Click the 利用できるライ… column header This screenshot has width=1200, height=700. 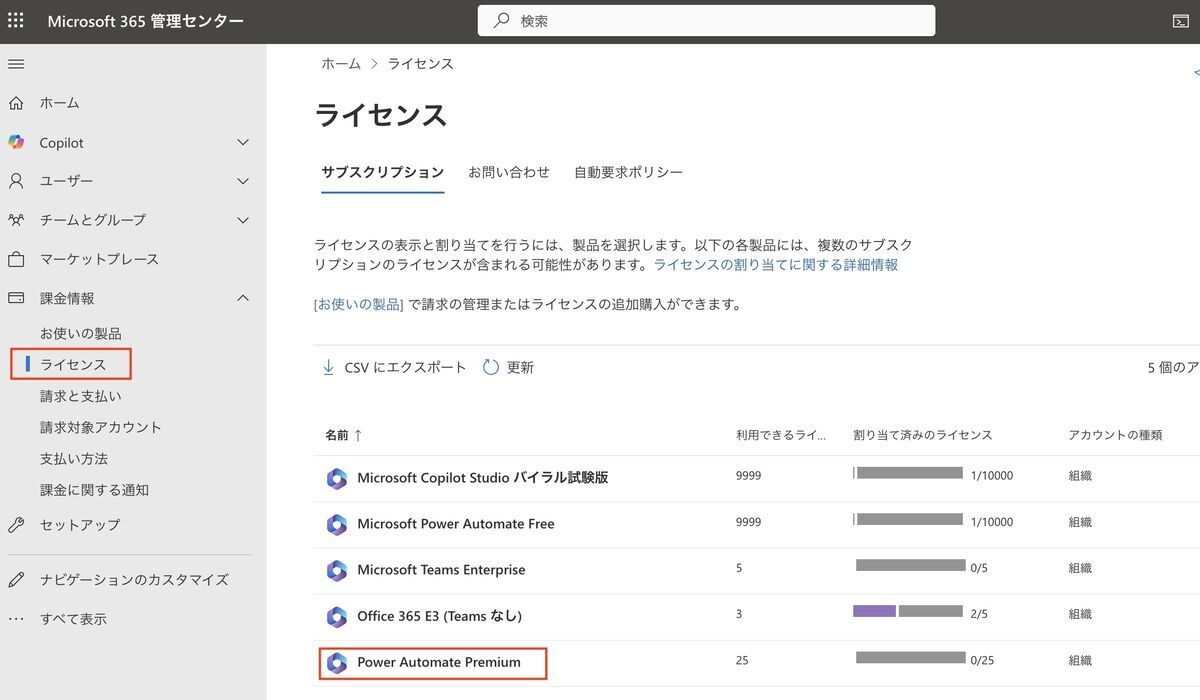[781, 435]
